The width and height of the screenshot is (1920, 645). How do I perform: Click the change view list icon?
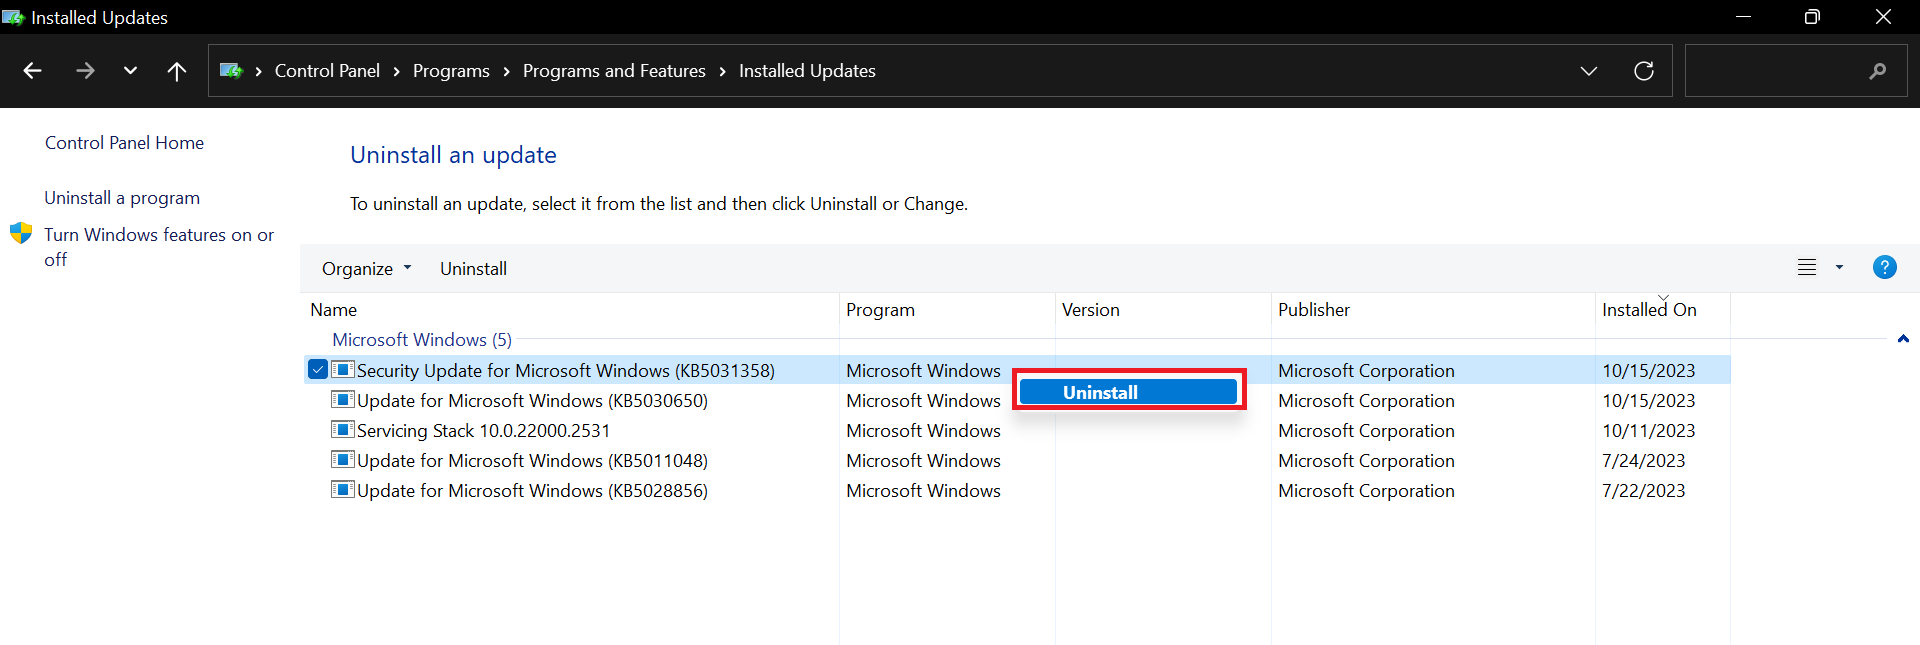1807,267
